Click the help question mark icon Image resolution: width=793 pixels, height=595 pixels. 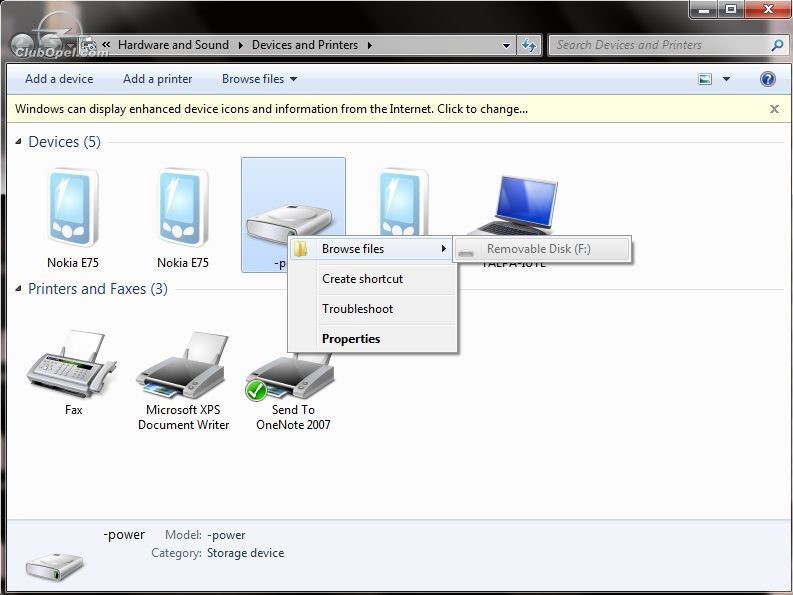click(767, 79)
